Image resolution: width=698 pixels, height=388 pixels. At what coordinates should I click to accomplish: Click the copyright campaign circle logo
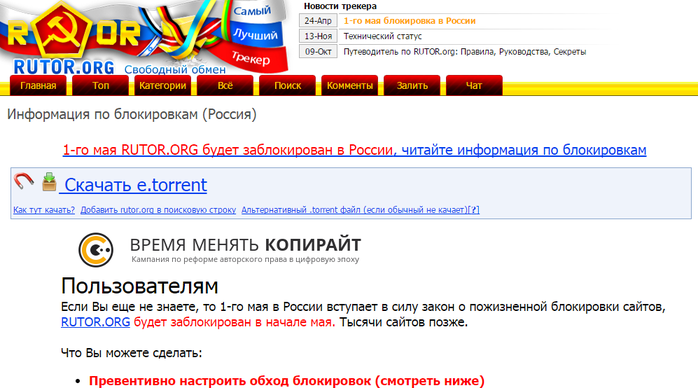[96, 250]
